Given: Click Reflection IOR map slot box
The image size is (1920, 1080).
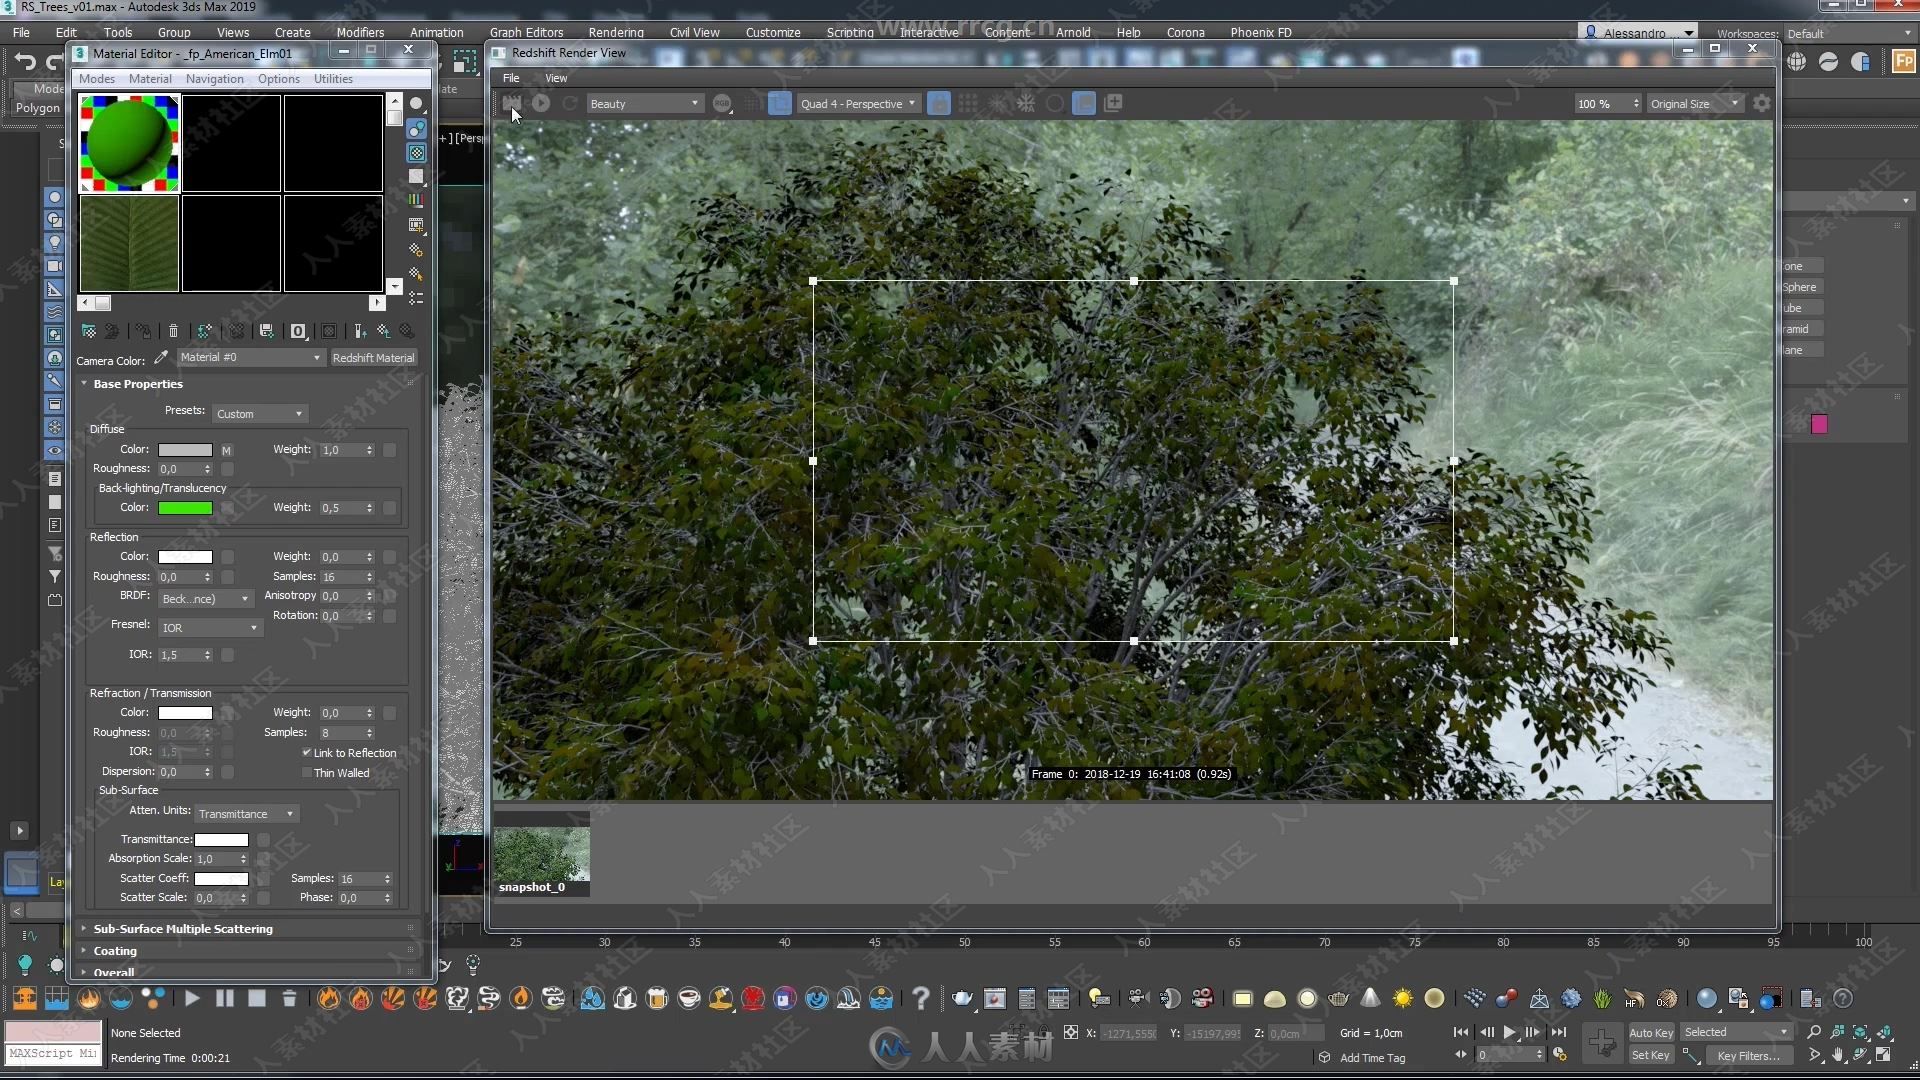Looking at the screenshot, I should (227, 655).
